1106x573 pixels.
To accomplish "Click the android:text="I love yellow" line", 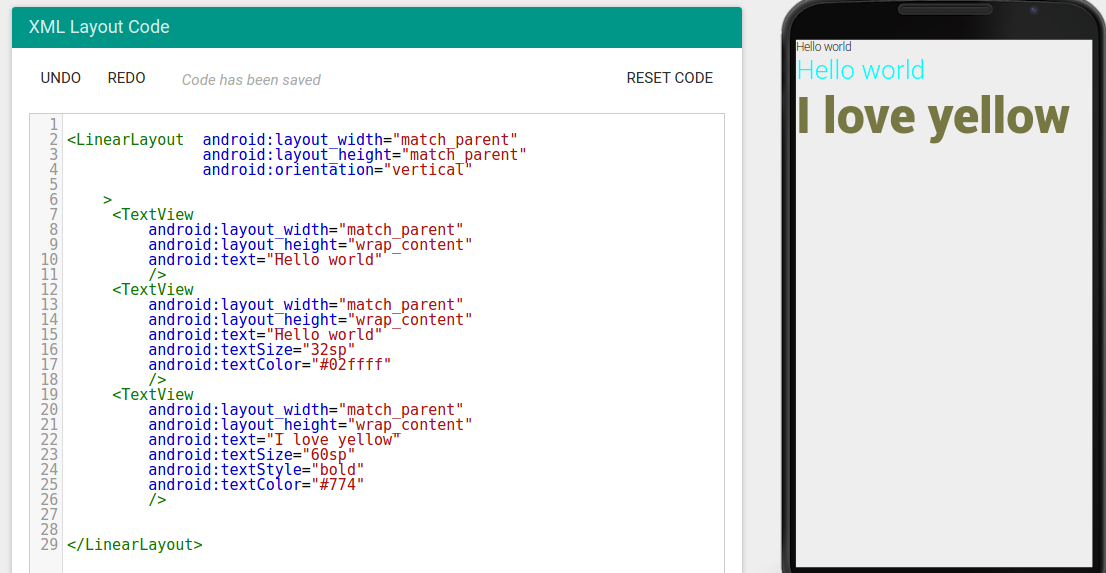I will pyautogui.click(x=274, y=440).
